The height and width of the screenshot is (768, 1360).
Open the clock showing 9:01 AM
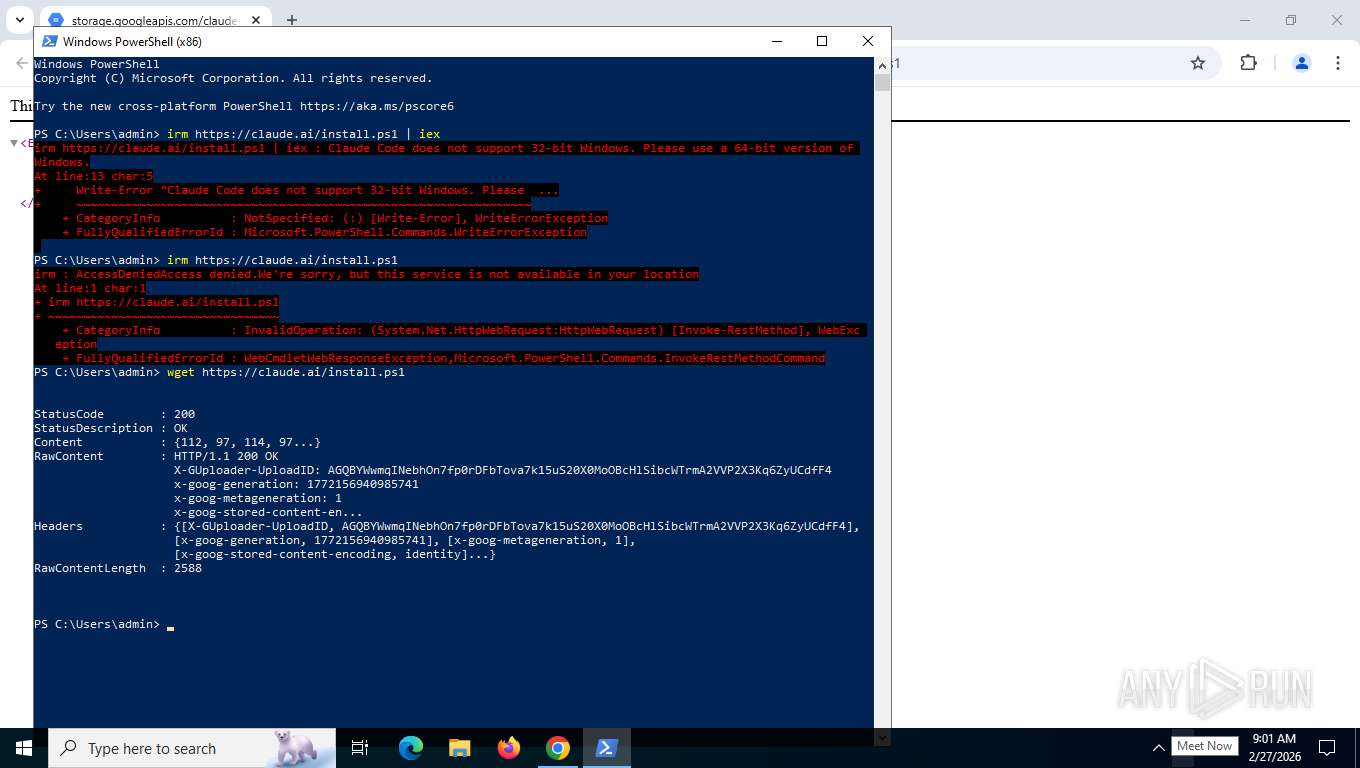(1273, 748)
